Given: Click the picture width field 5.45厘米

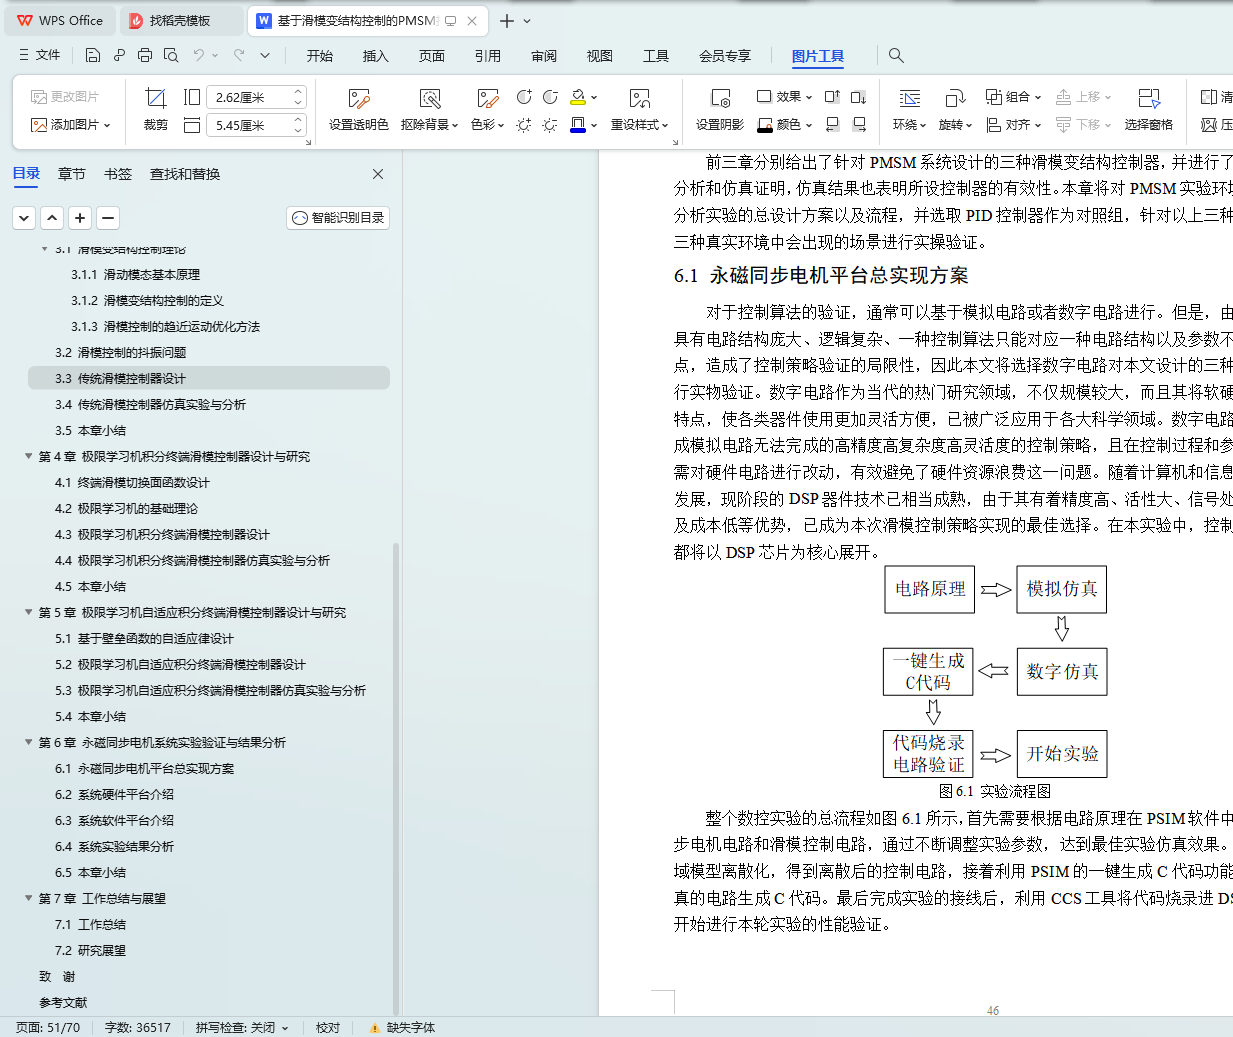Looking at the screenshot, I should tap(248, 125).
